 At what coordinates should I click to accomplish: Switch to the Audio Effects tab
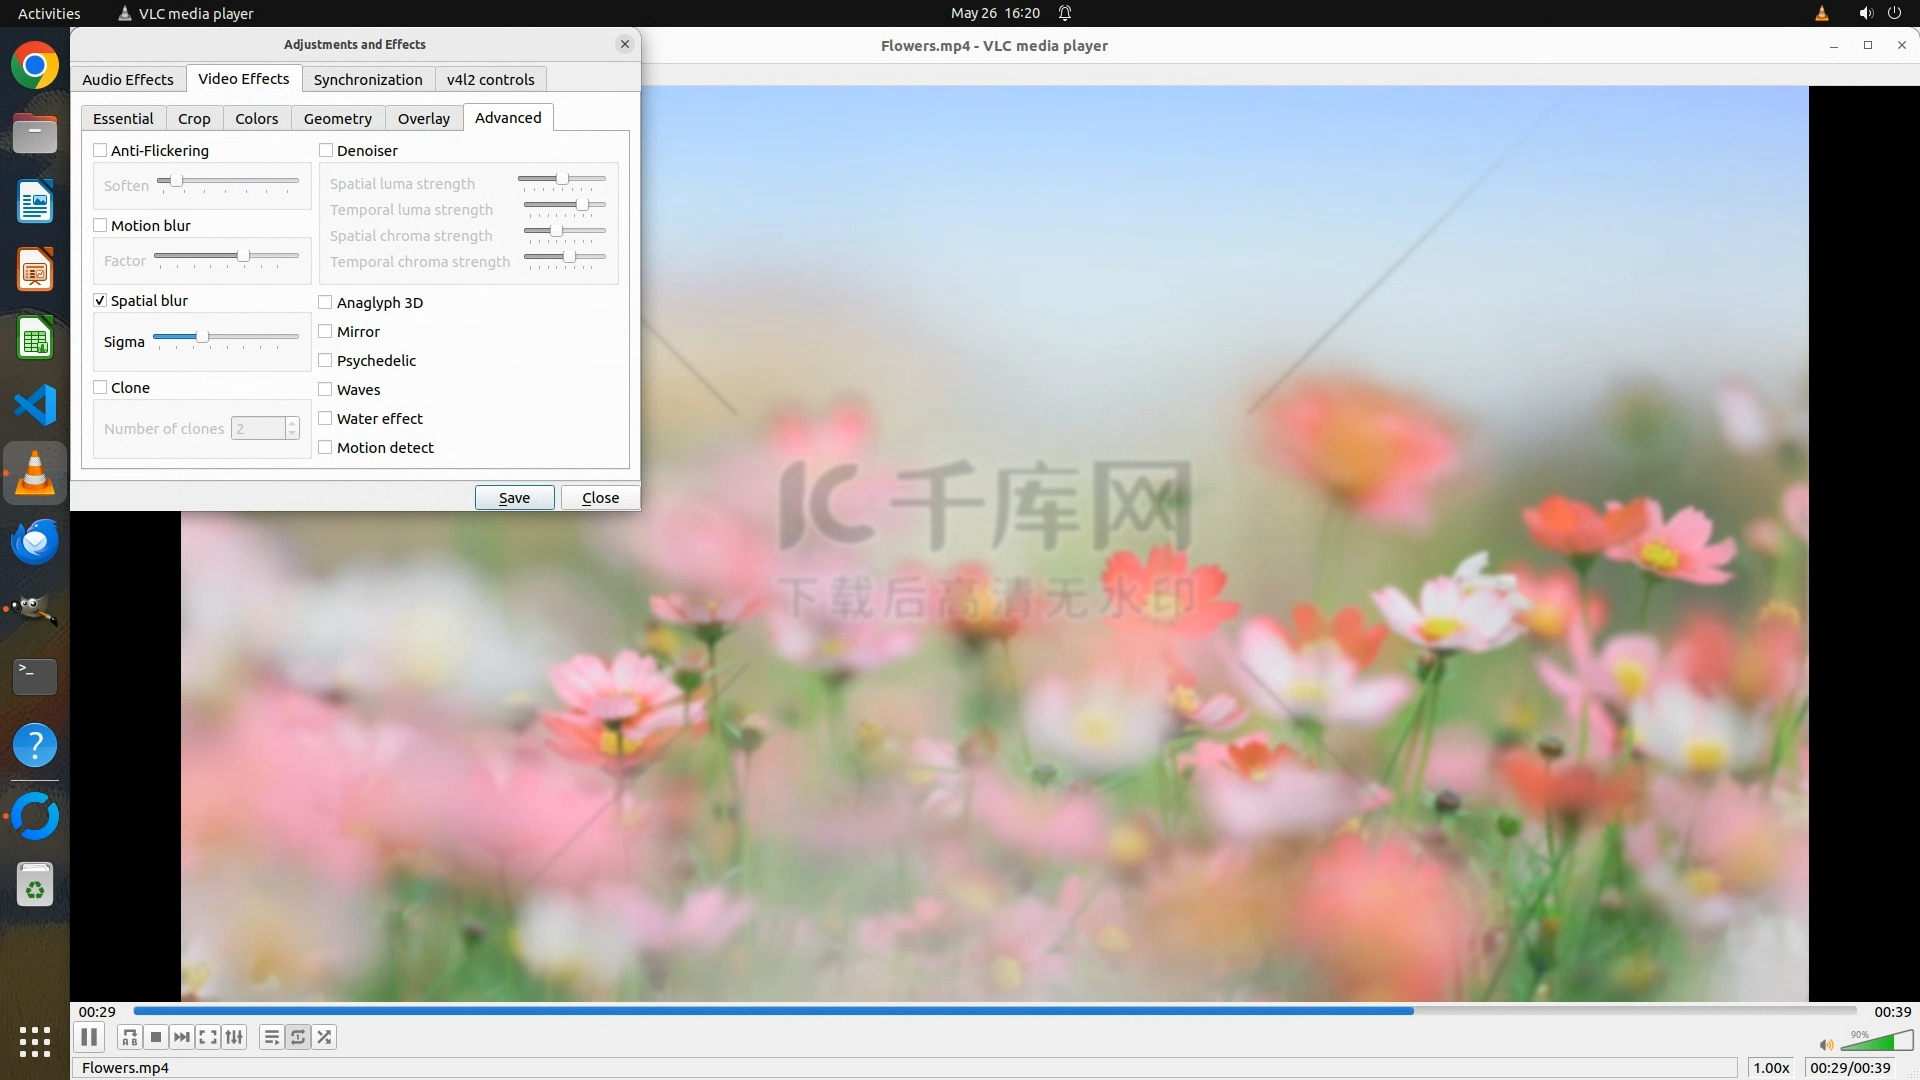[128, 80]
